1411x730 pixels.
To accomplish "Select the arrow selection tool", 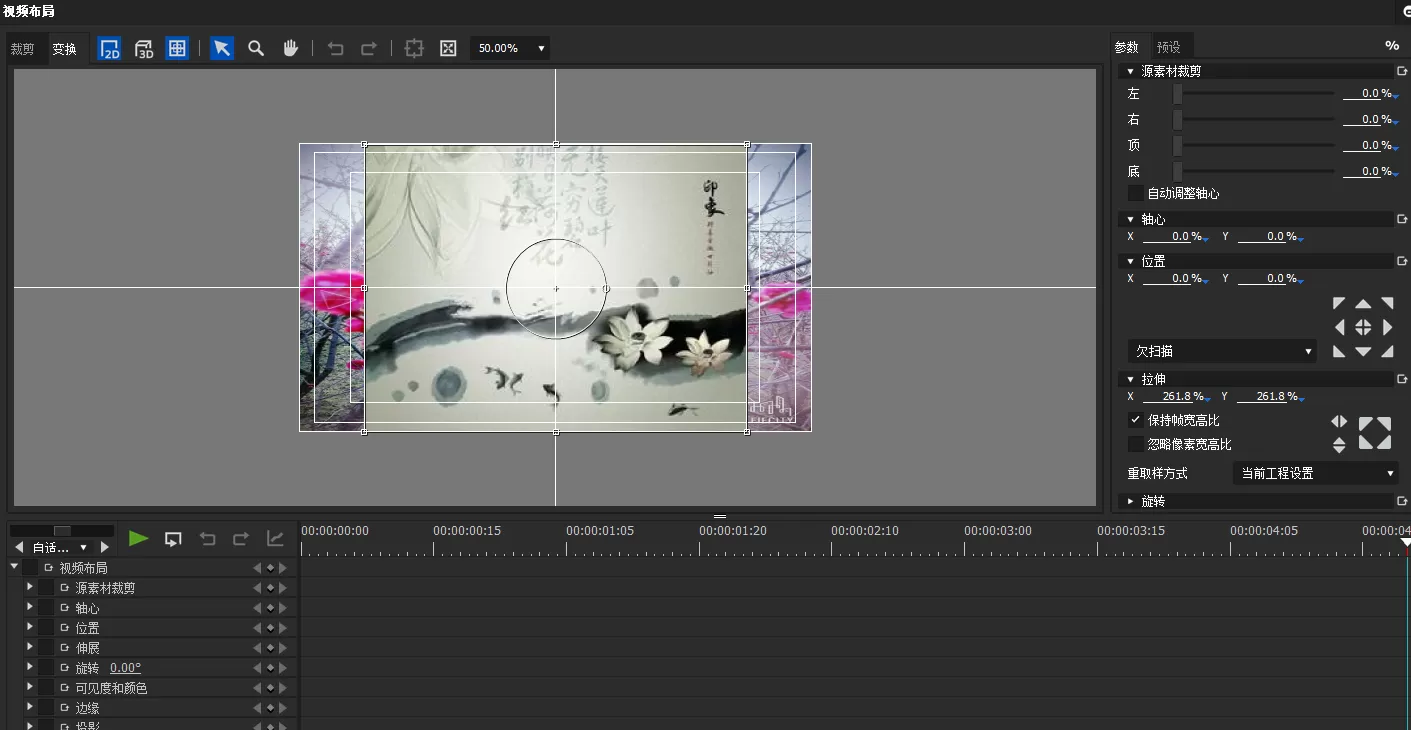I will click(x=222, y=48).
